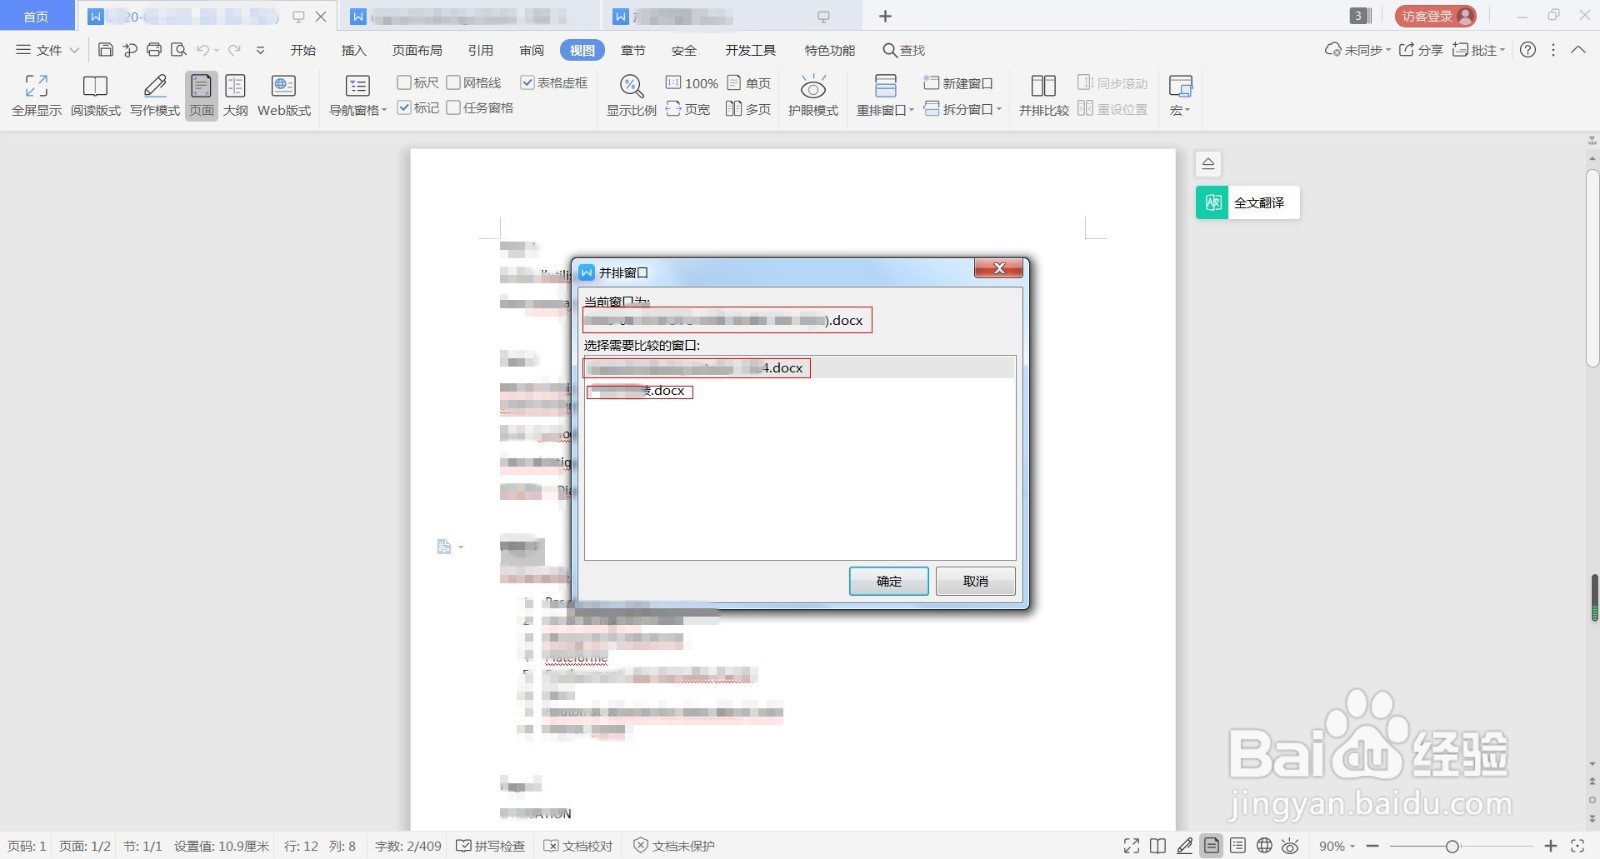This screenshot has width=1600, height=859.
Task: Open the 引用 ribbon tab
Action: (x=481, y=50)
